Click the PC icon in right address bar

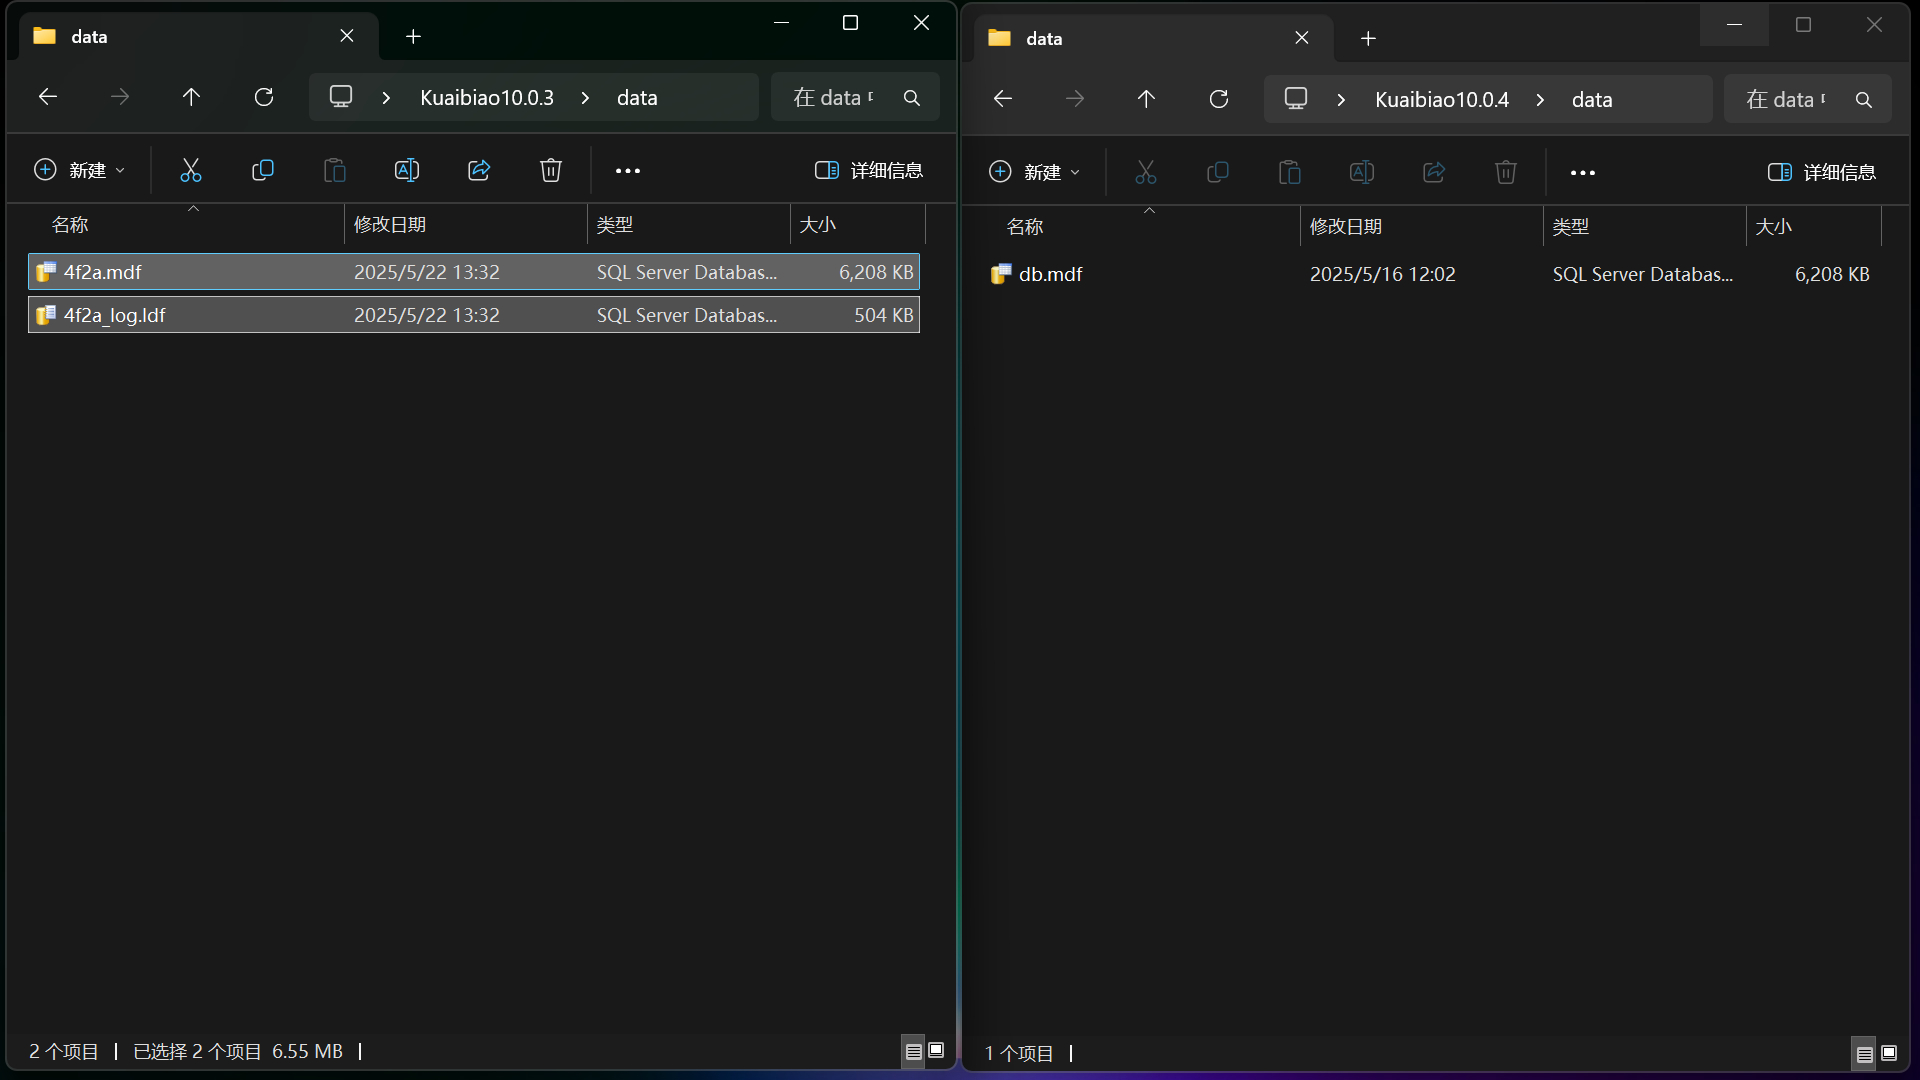1296,99
